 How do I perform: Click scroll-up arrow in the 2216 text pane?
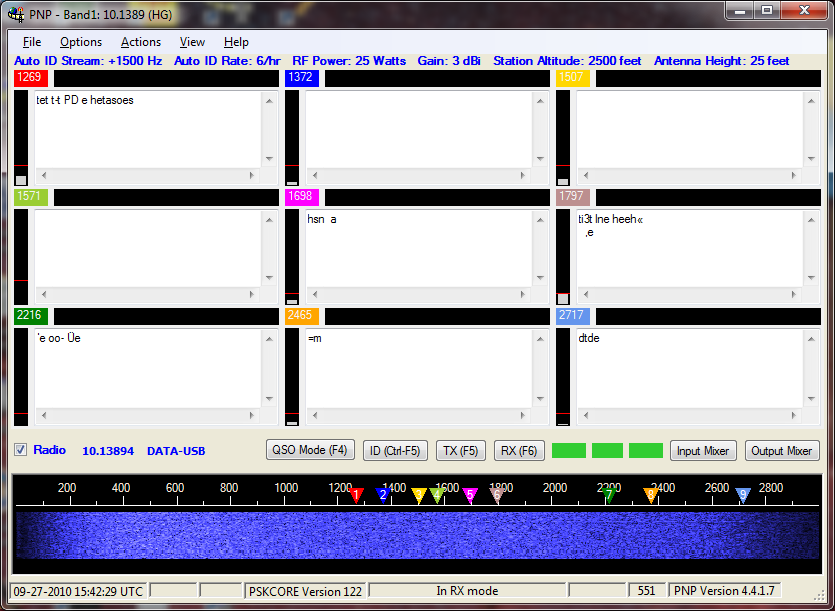pos(269,339)
